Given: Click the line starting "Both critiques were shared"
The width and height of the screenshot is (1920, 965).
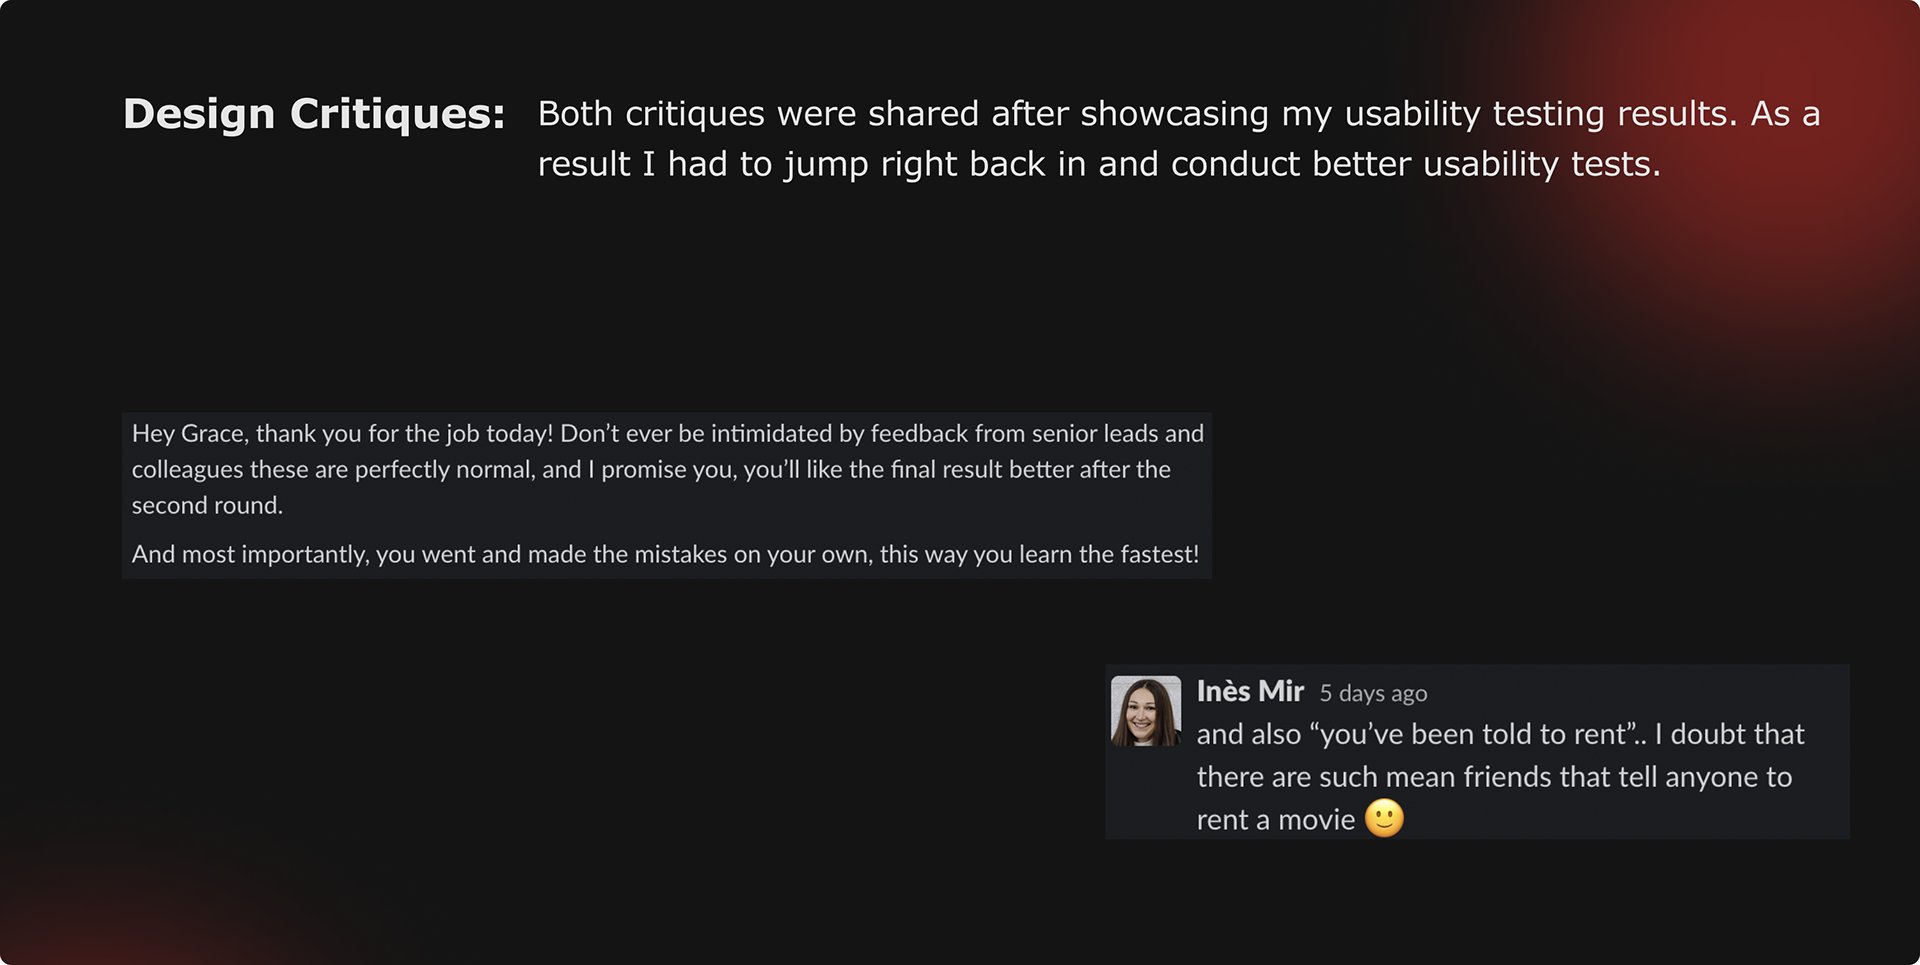Looking at the screenshot, I should 1178,114.
